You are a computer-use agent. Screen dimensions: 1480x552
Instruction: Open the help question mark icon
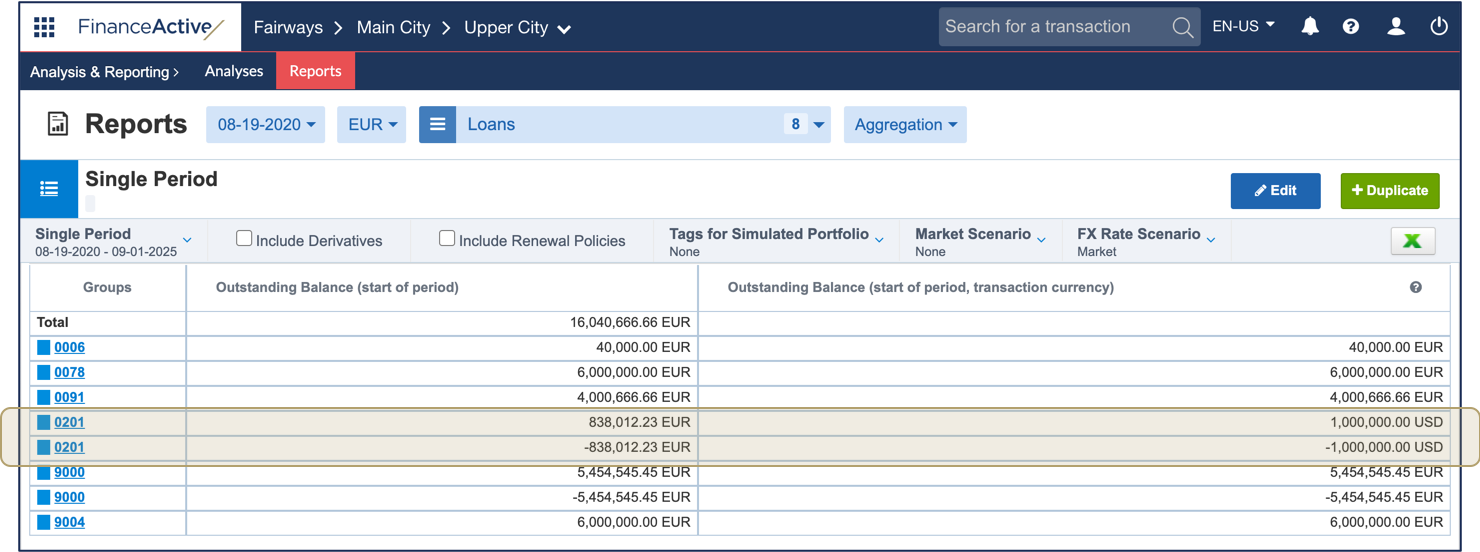tap(1351, 27)
